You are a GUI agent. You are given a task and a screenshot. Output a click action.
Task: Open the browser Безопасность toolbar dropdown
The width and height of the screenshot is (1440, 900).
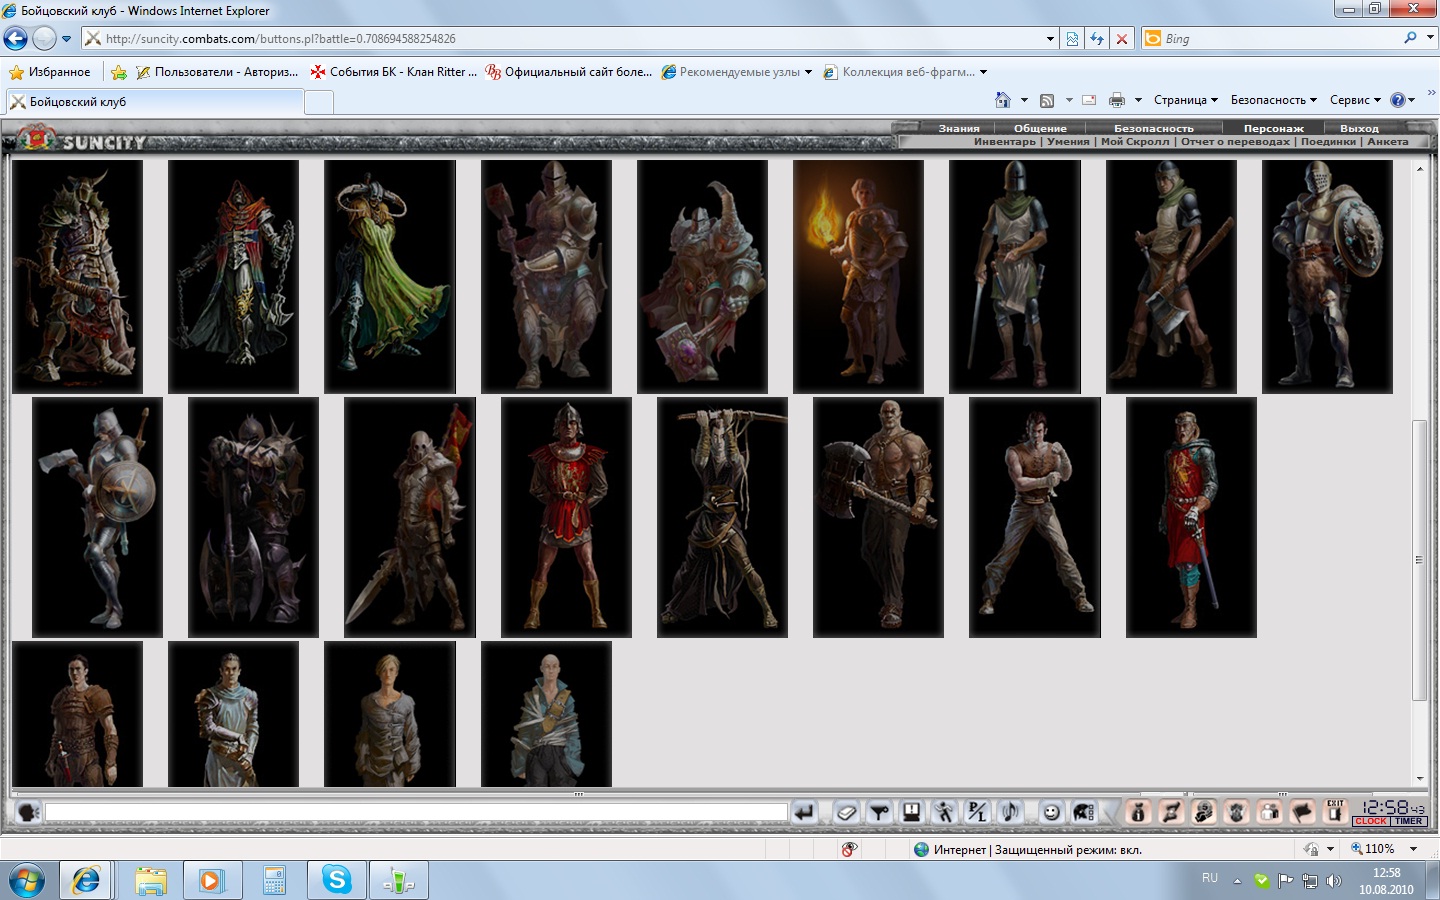click(x=1274, y=100)
